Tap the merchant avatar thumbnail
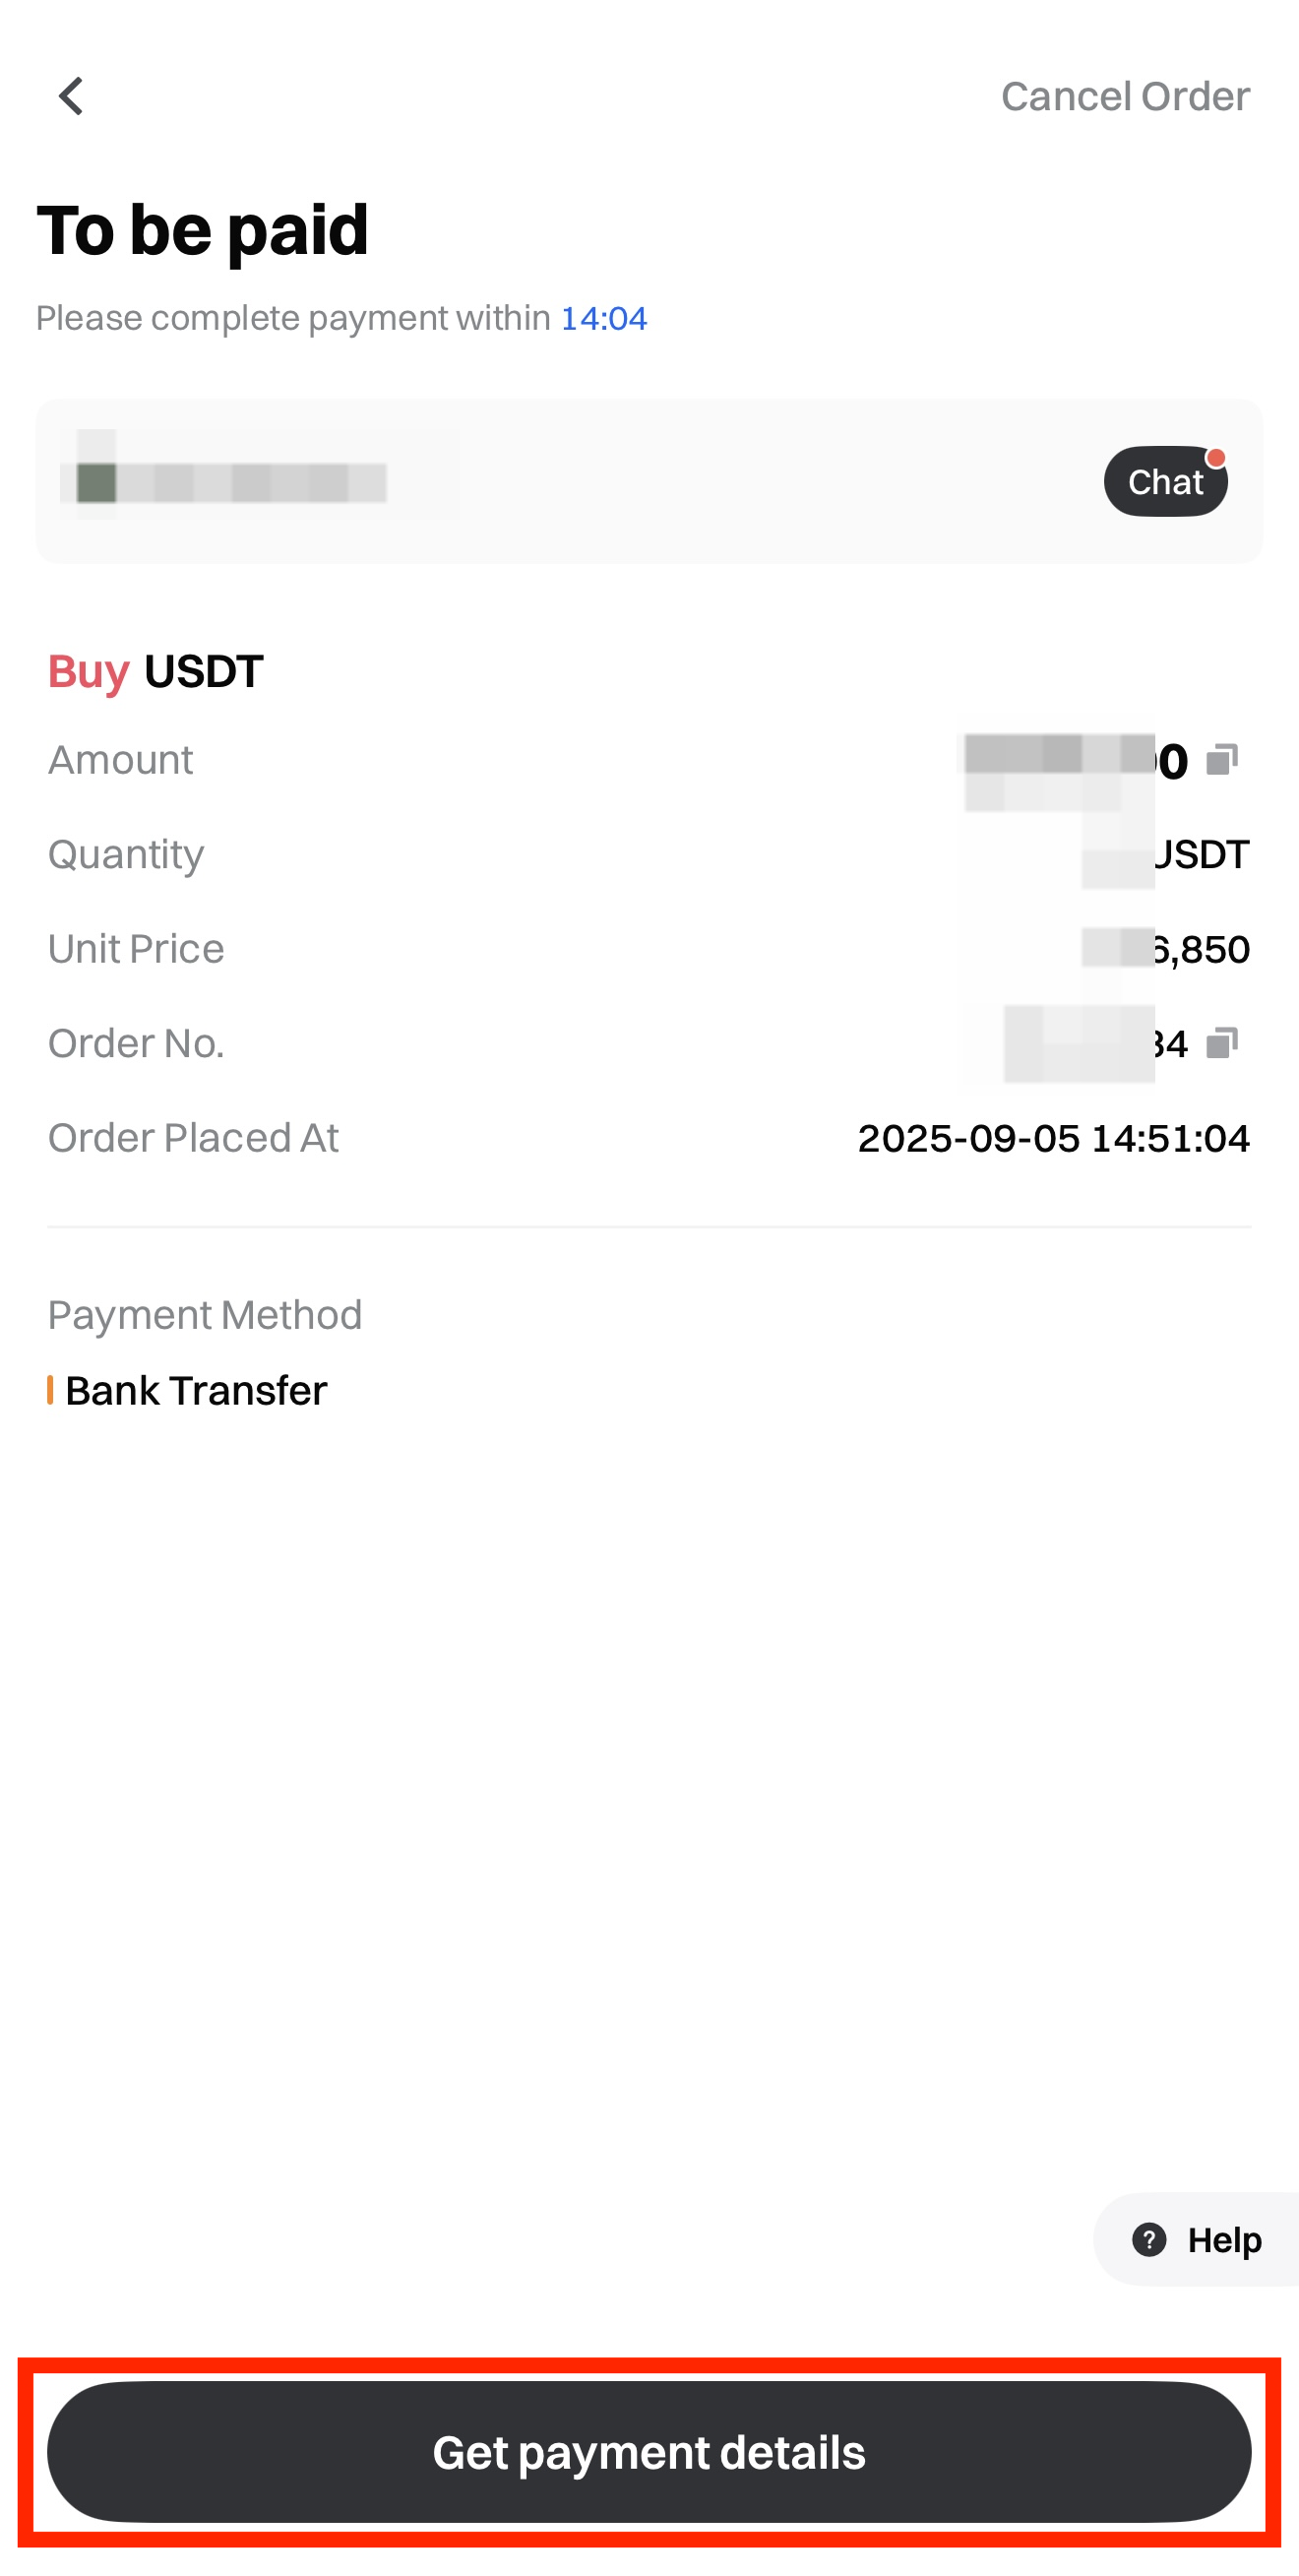The width and height of the screenshot is (1299, 2576). [x=96, y=482]
